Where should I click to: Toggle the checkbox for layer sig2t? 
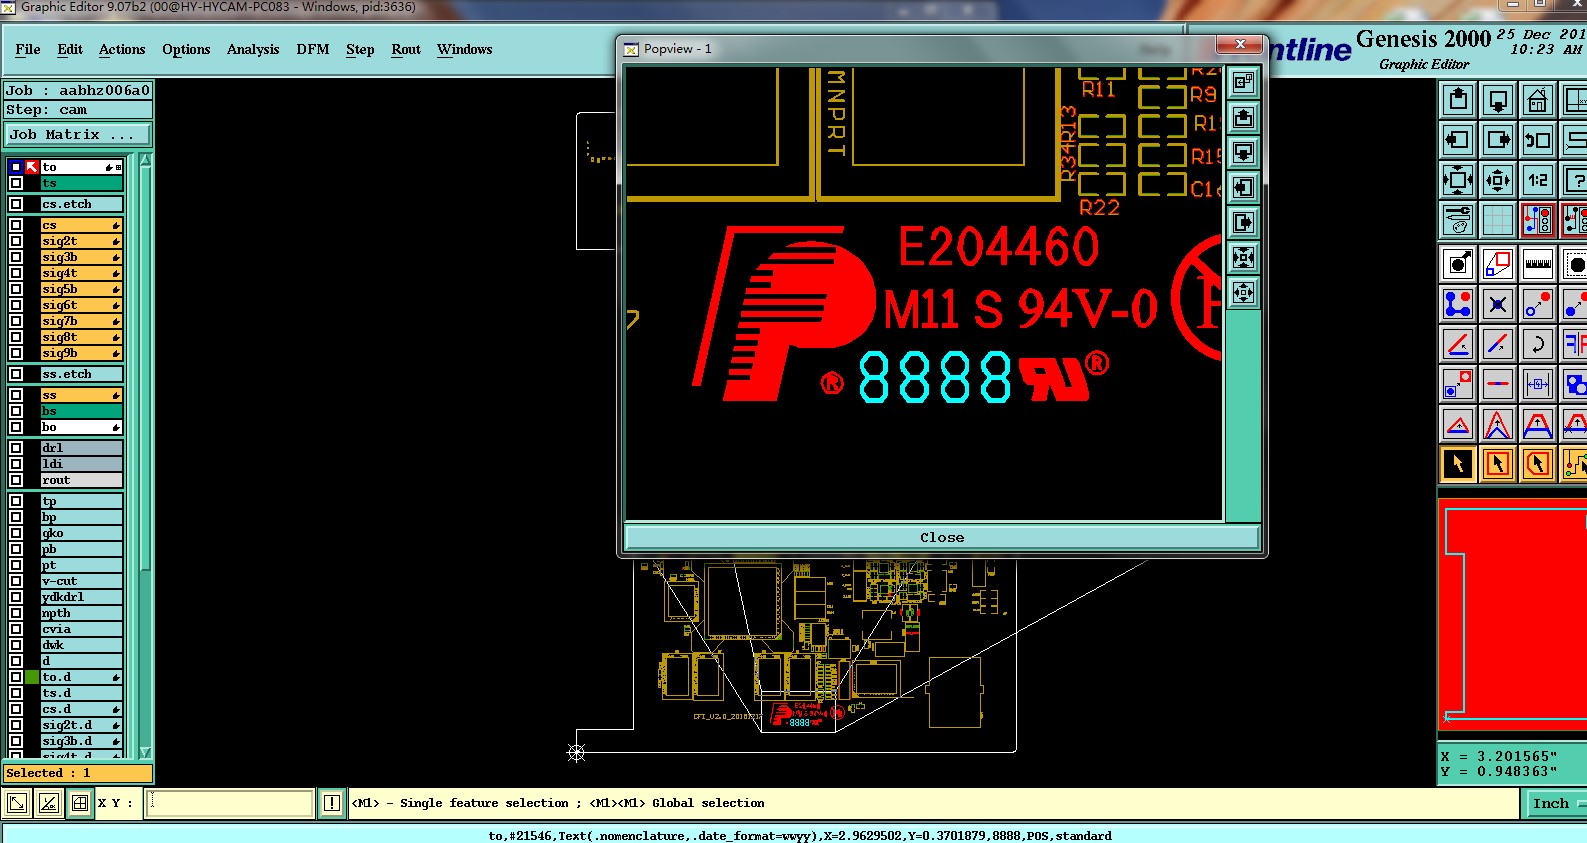click(x=16, y=241)
